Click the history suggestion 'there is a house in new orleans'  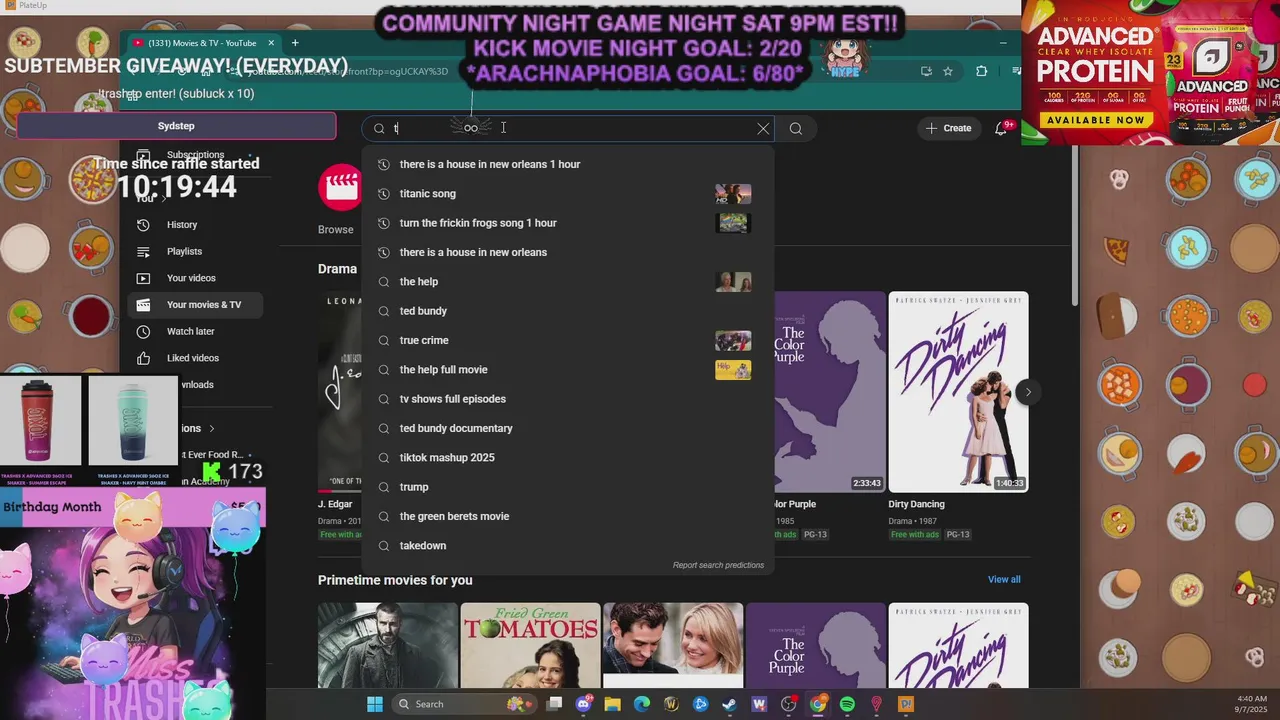point(568,252)
